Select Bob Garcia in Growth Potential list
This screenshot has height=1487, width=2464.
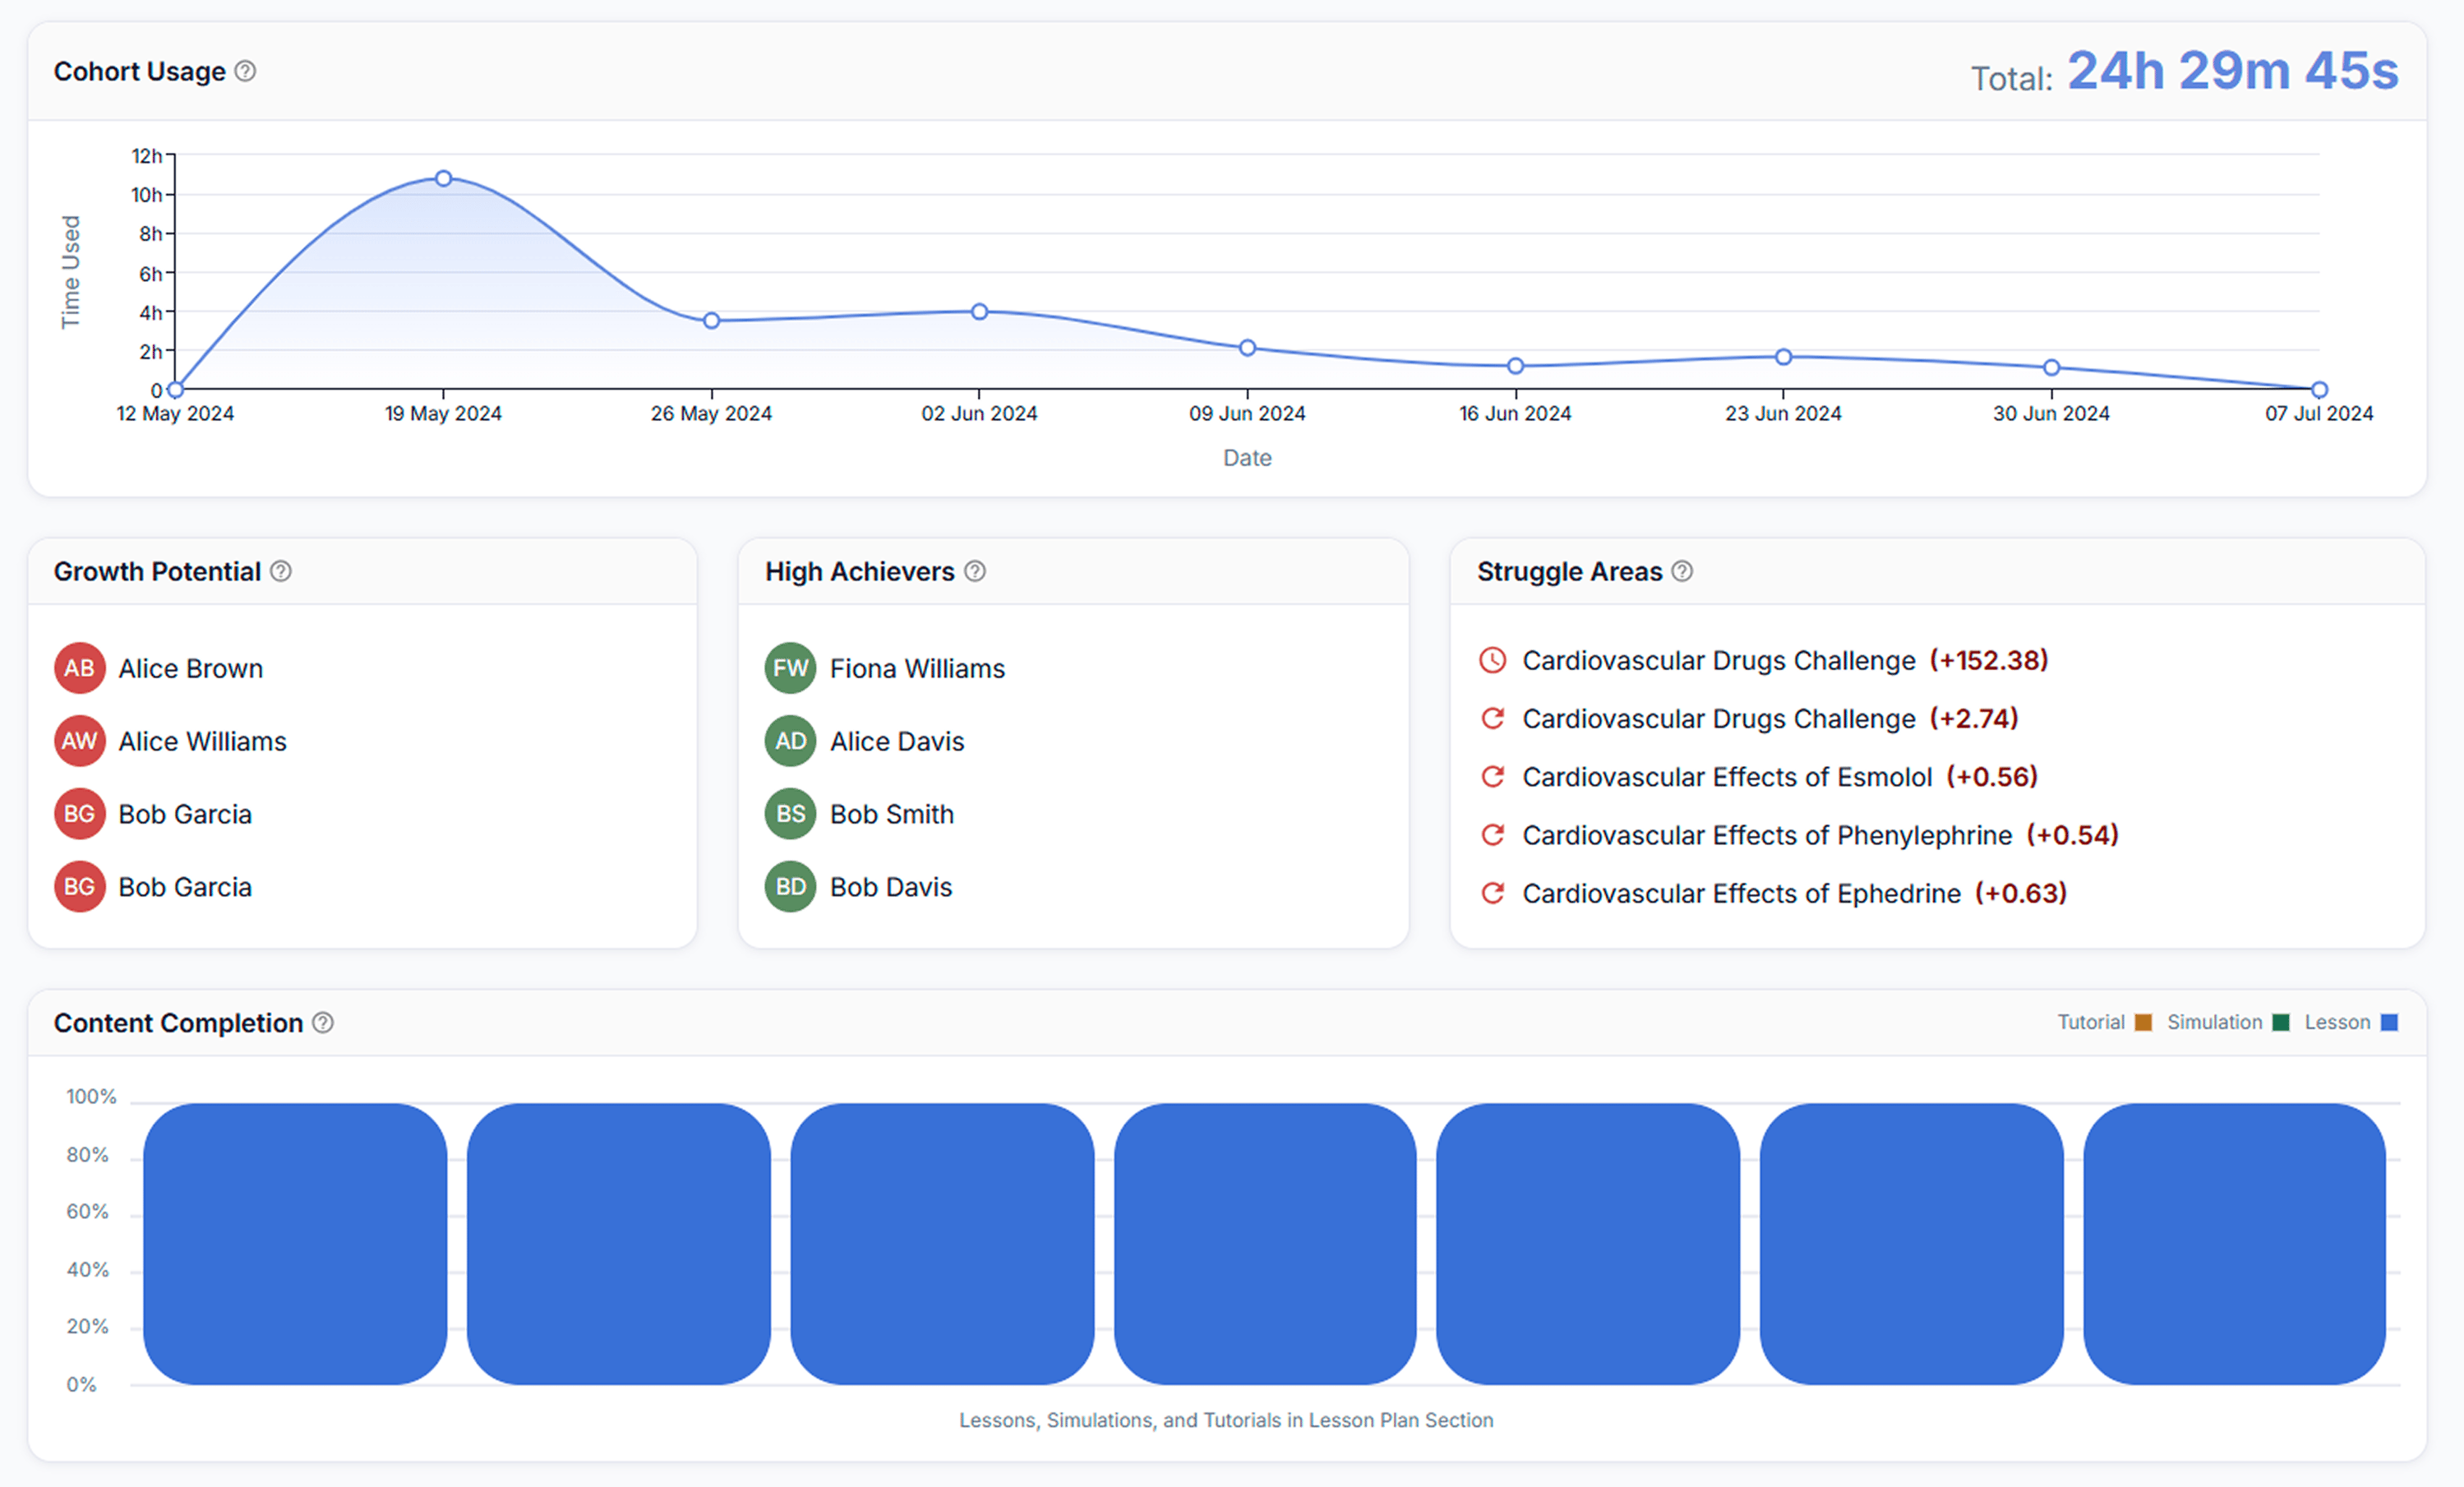pos(185,814)
